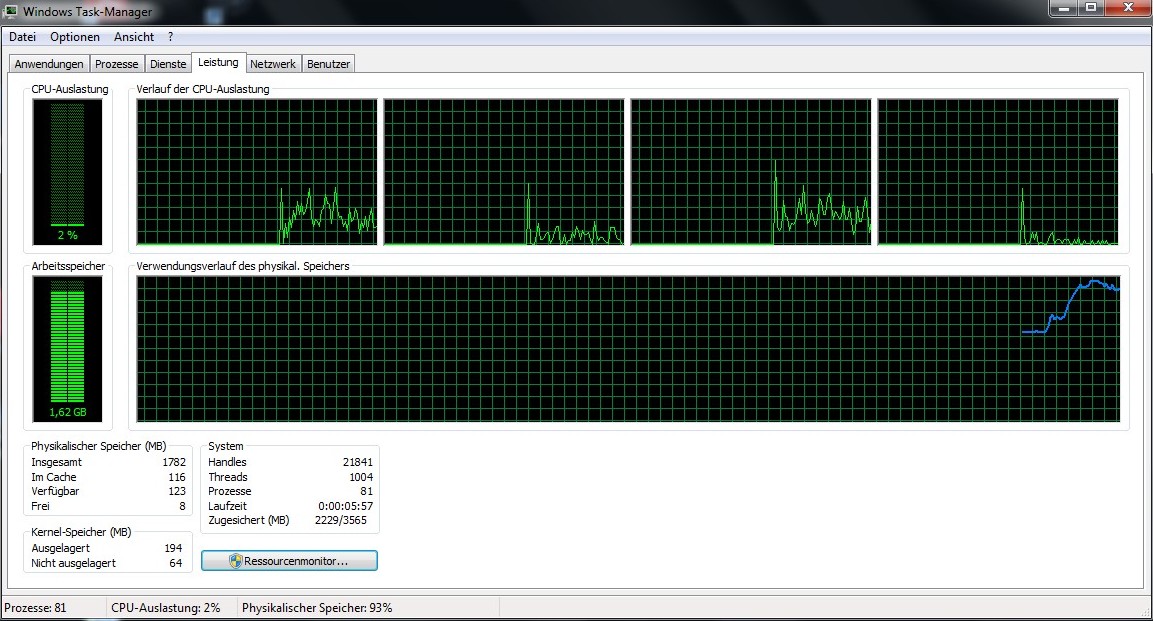Viewport: 1153px width, 621px height.
Task: Open the Datei menu
Action: coord(22,37)
